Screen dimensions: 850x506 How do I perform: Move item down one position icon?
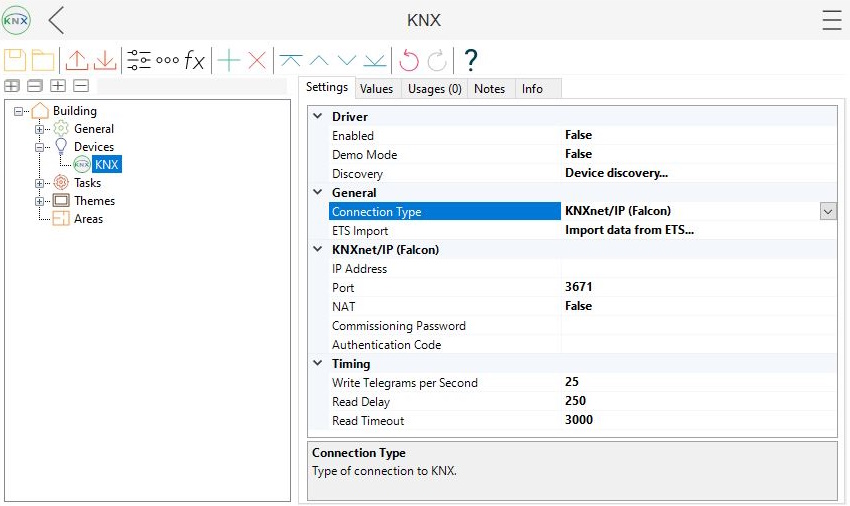pos(347,60)
